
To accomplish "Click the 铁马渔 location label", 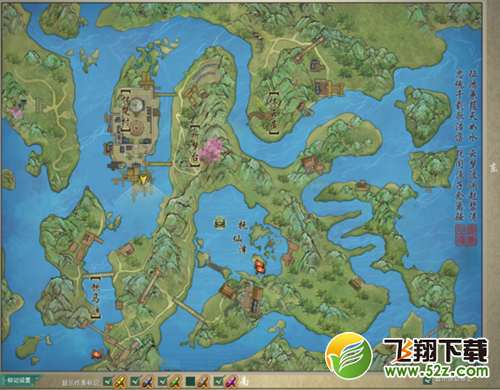I will pos(96,298).
